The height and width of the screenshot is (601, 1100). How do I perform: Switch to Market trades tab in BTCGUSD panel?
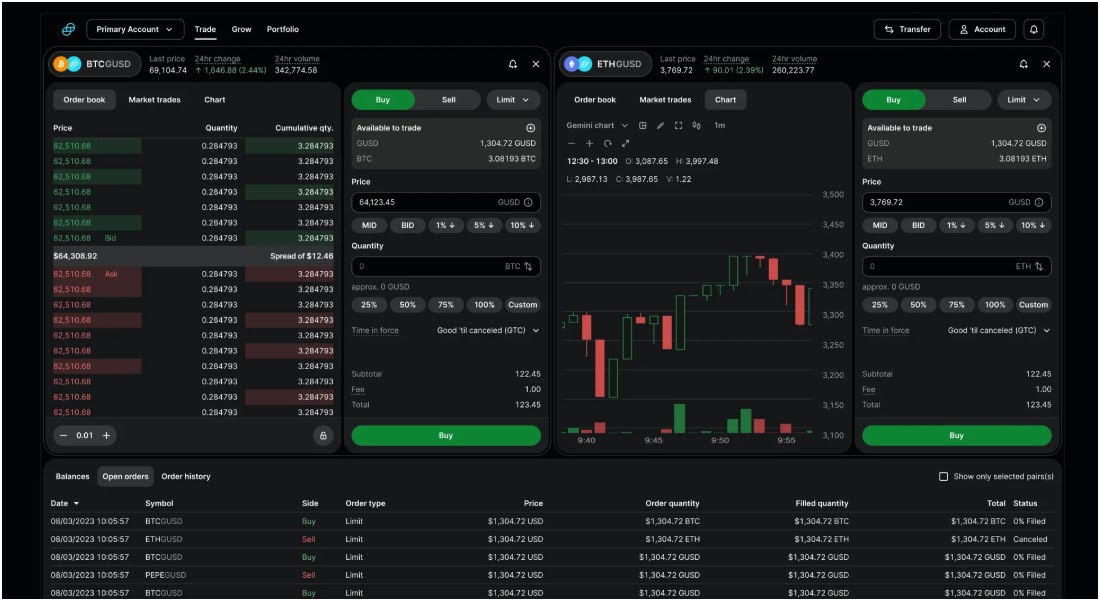click(x=154, y=100)
